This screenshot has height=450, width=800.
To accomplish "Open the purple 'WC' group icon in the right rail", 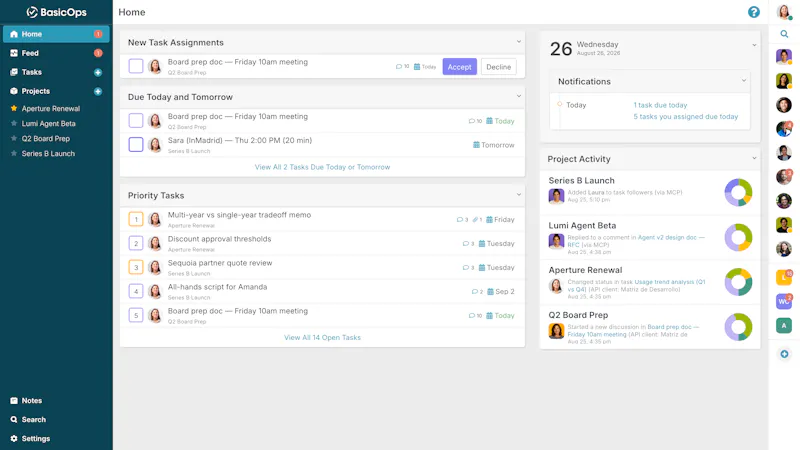I will pyautogui.click(x=784, y=301).
